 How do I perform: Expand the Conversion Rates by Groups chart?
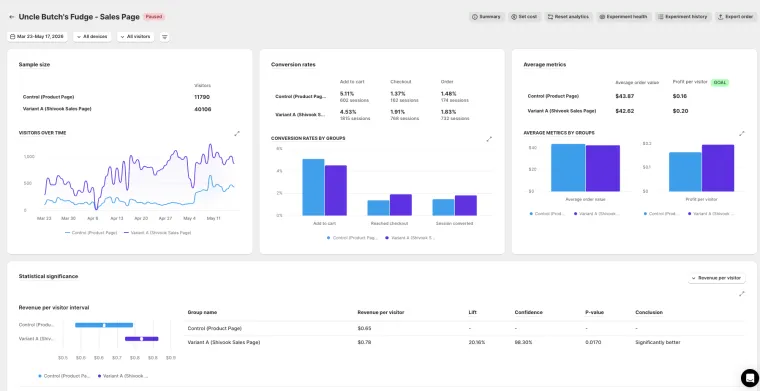[489, 139]
